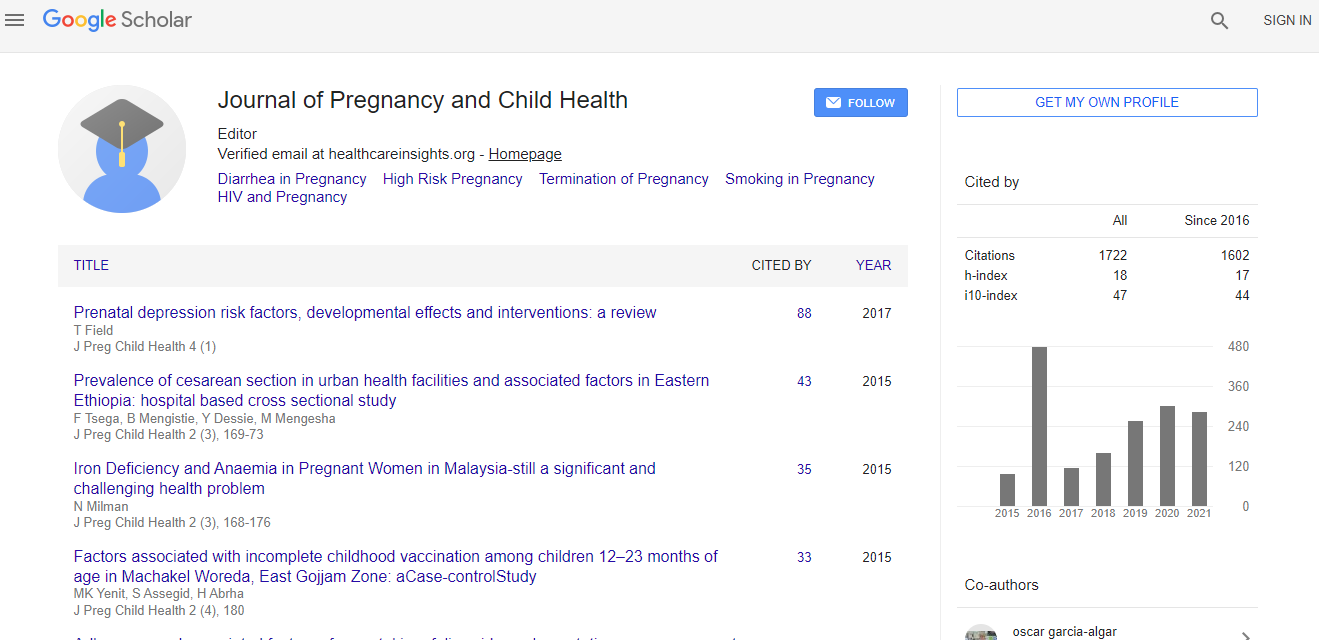Open oscar garcia-algar co-author photo
Viewport: 1319px width, 640px height.
pyautogui.click(x=981, y=632)
